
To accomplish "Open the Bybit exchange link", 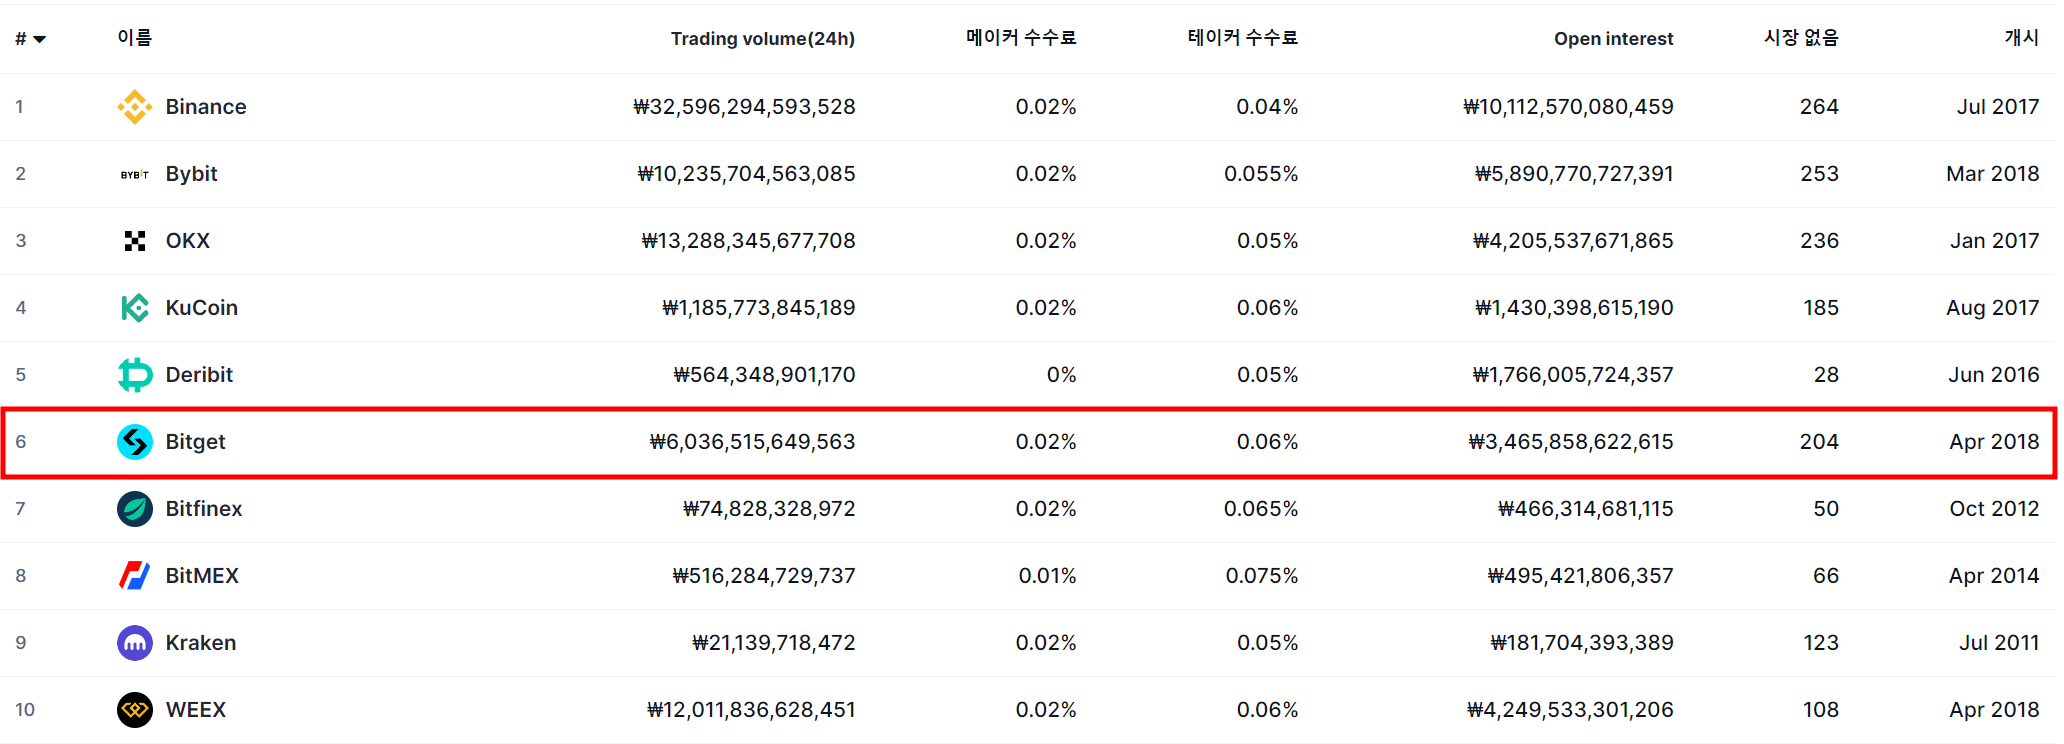I will [191, 174].
